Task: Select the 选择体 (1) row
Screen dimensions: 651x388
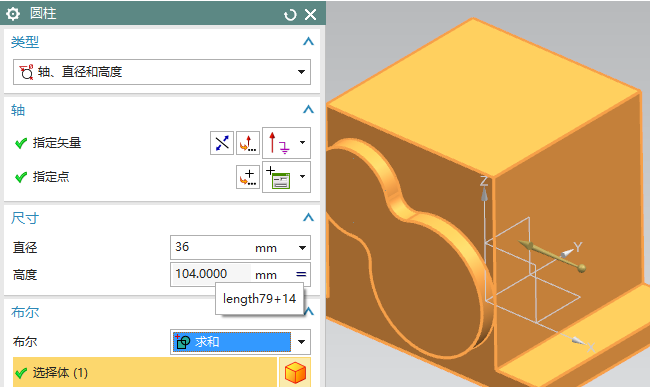Action: (x=145, y=372)
